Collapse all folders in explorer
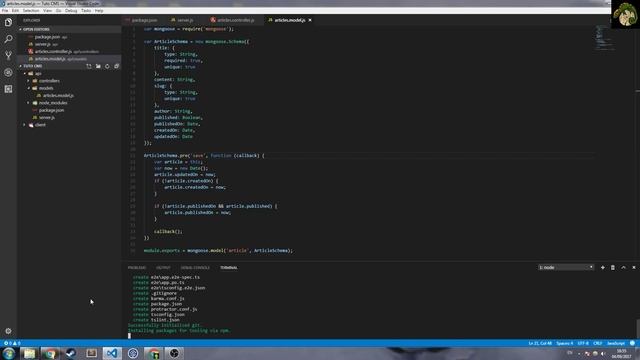This screenshot has height=360, width=640. coord(116,66)
